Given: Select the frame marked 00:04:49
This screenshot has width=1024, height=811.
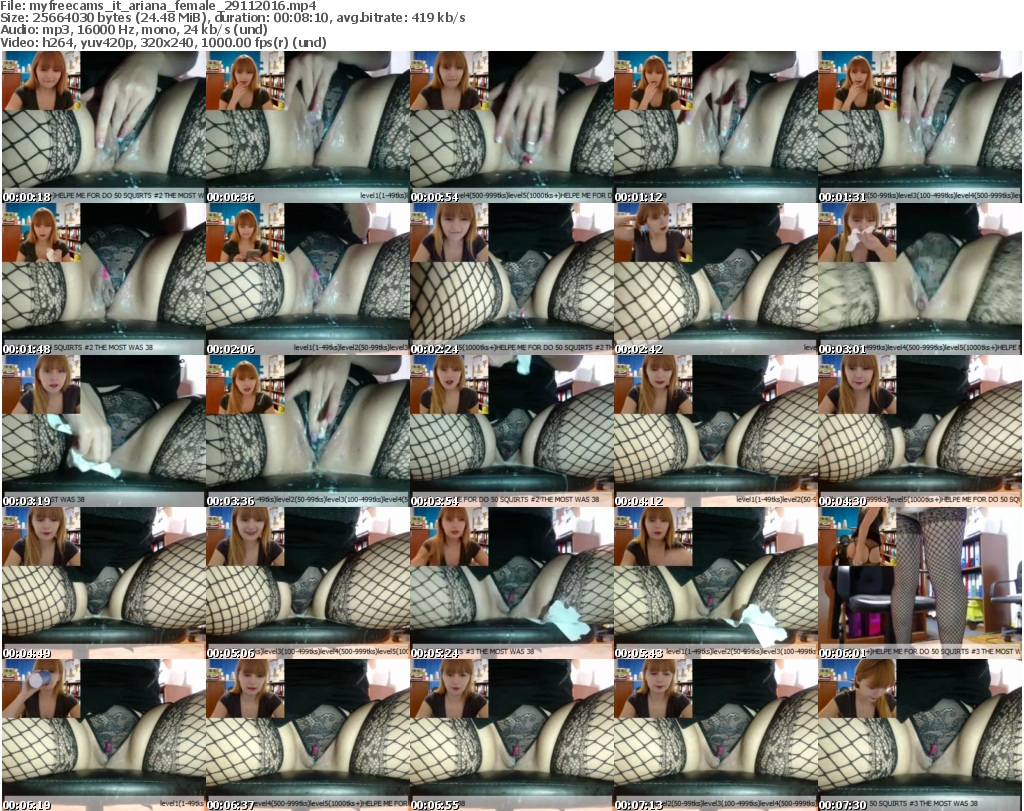Looking at the screenshot, I should pos(103,583).
